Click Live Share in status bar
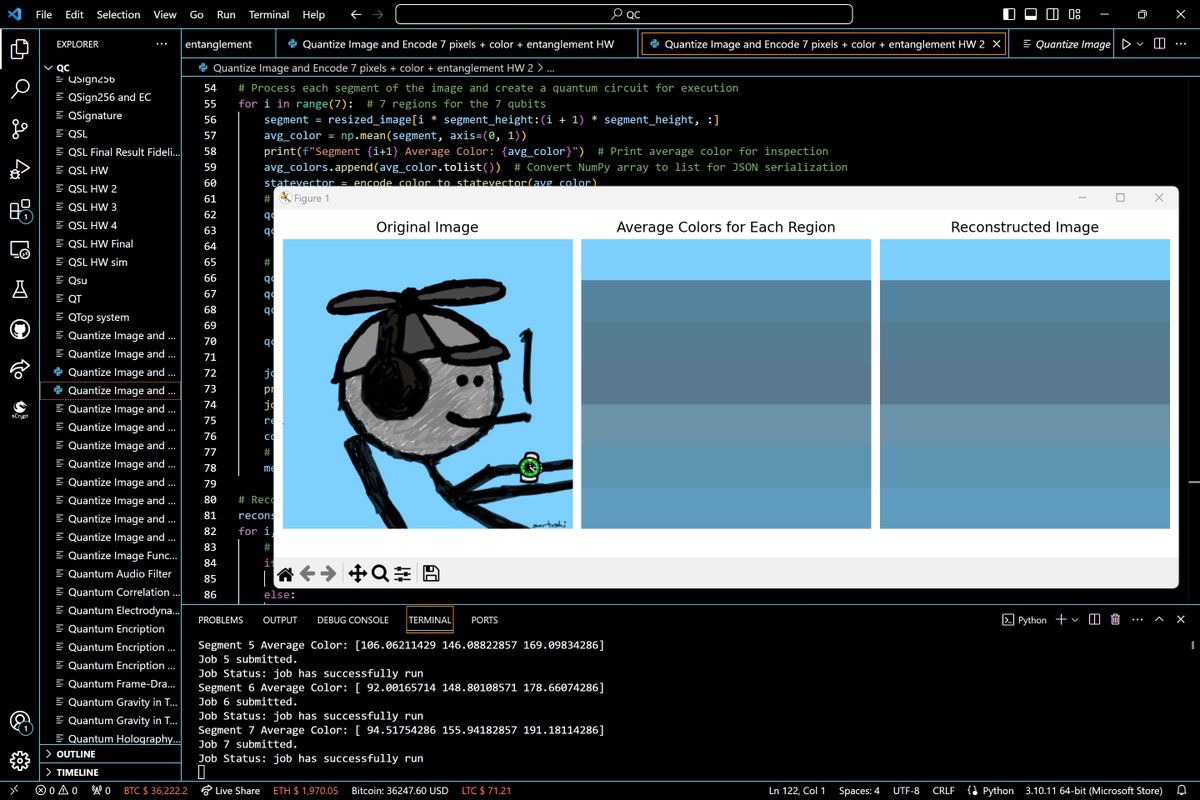The height and width of the screenshot is (800, 1200). [x=230, y=791]
